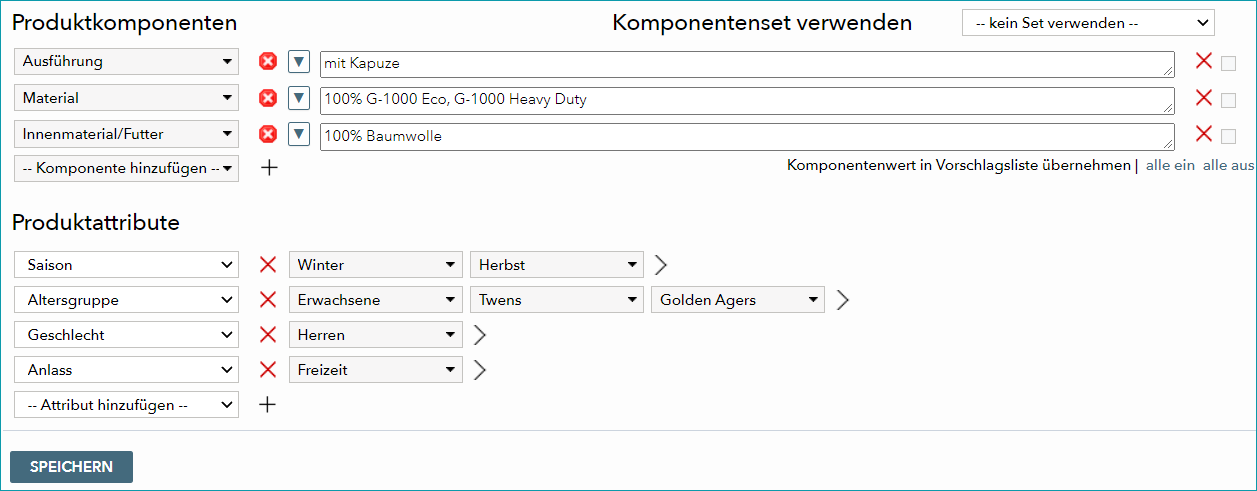Open the Komponentenset '-- kein Set verwenden --' dropdown
This screenshot has width=1257, height=491.
click(1088, 23)
